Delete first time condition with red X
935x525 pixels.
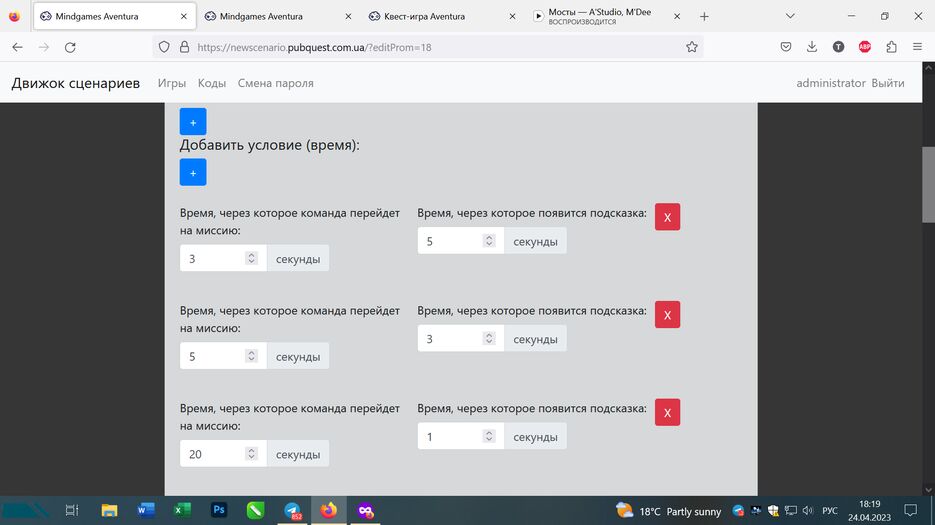[667, 217]
